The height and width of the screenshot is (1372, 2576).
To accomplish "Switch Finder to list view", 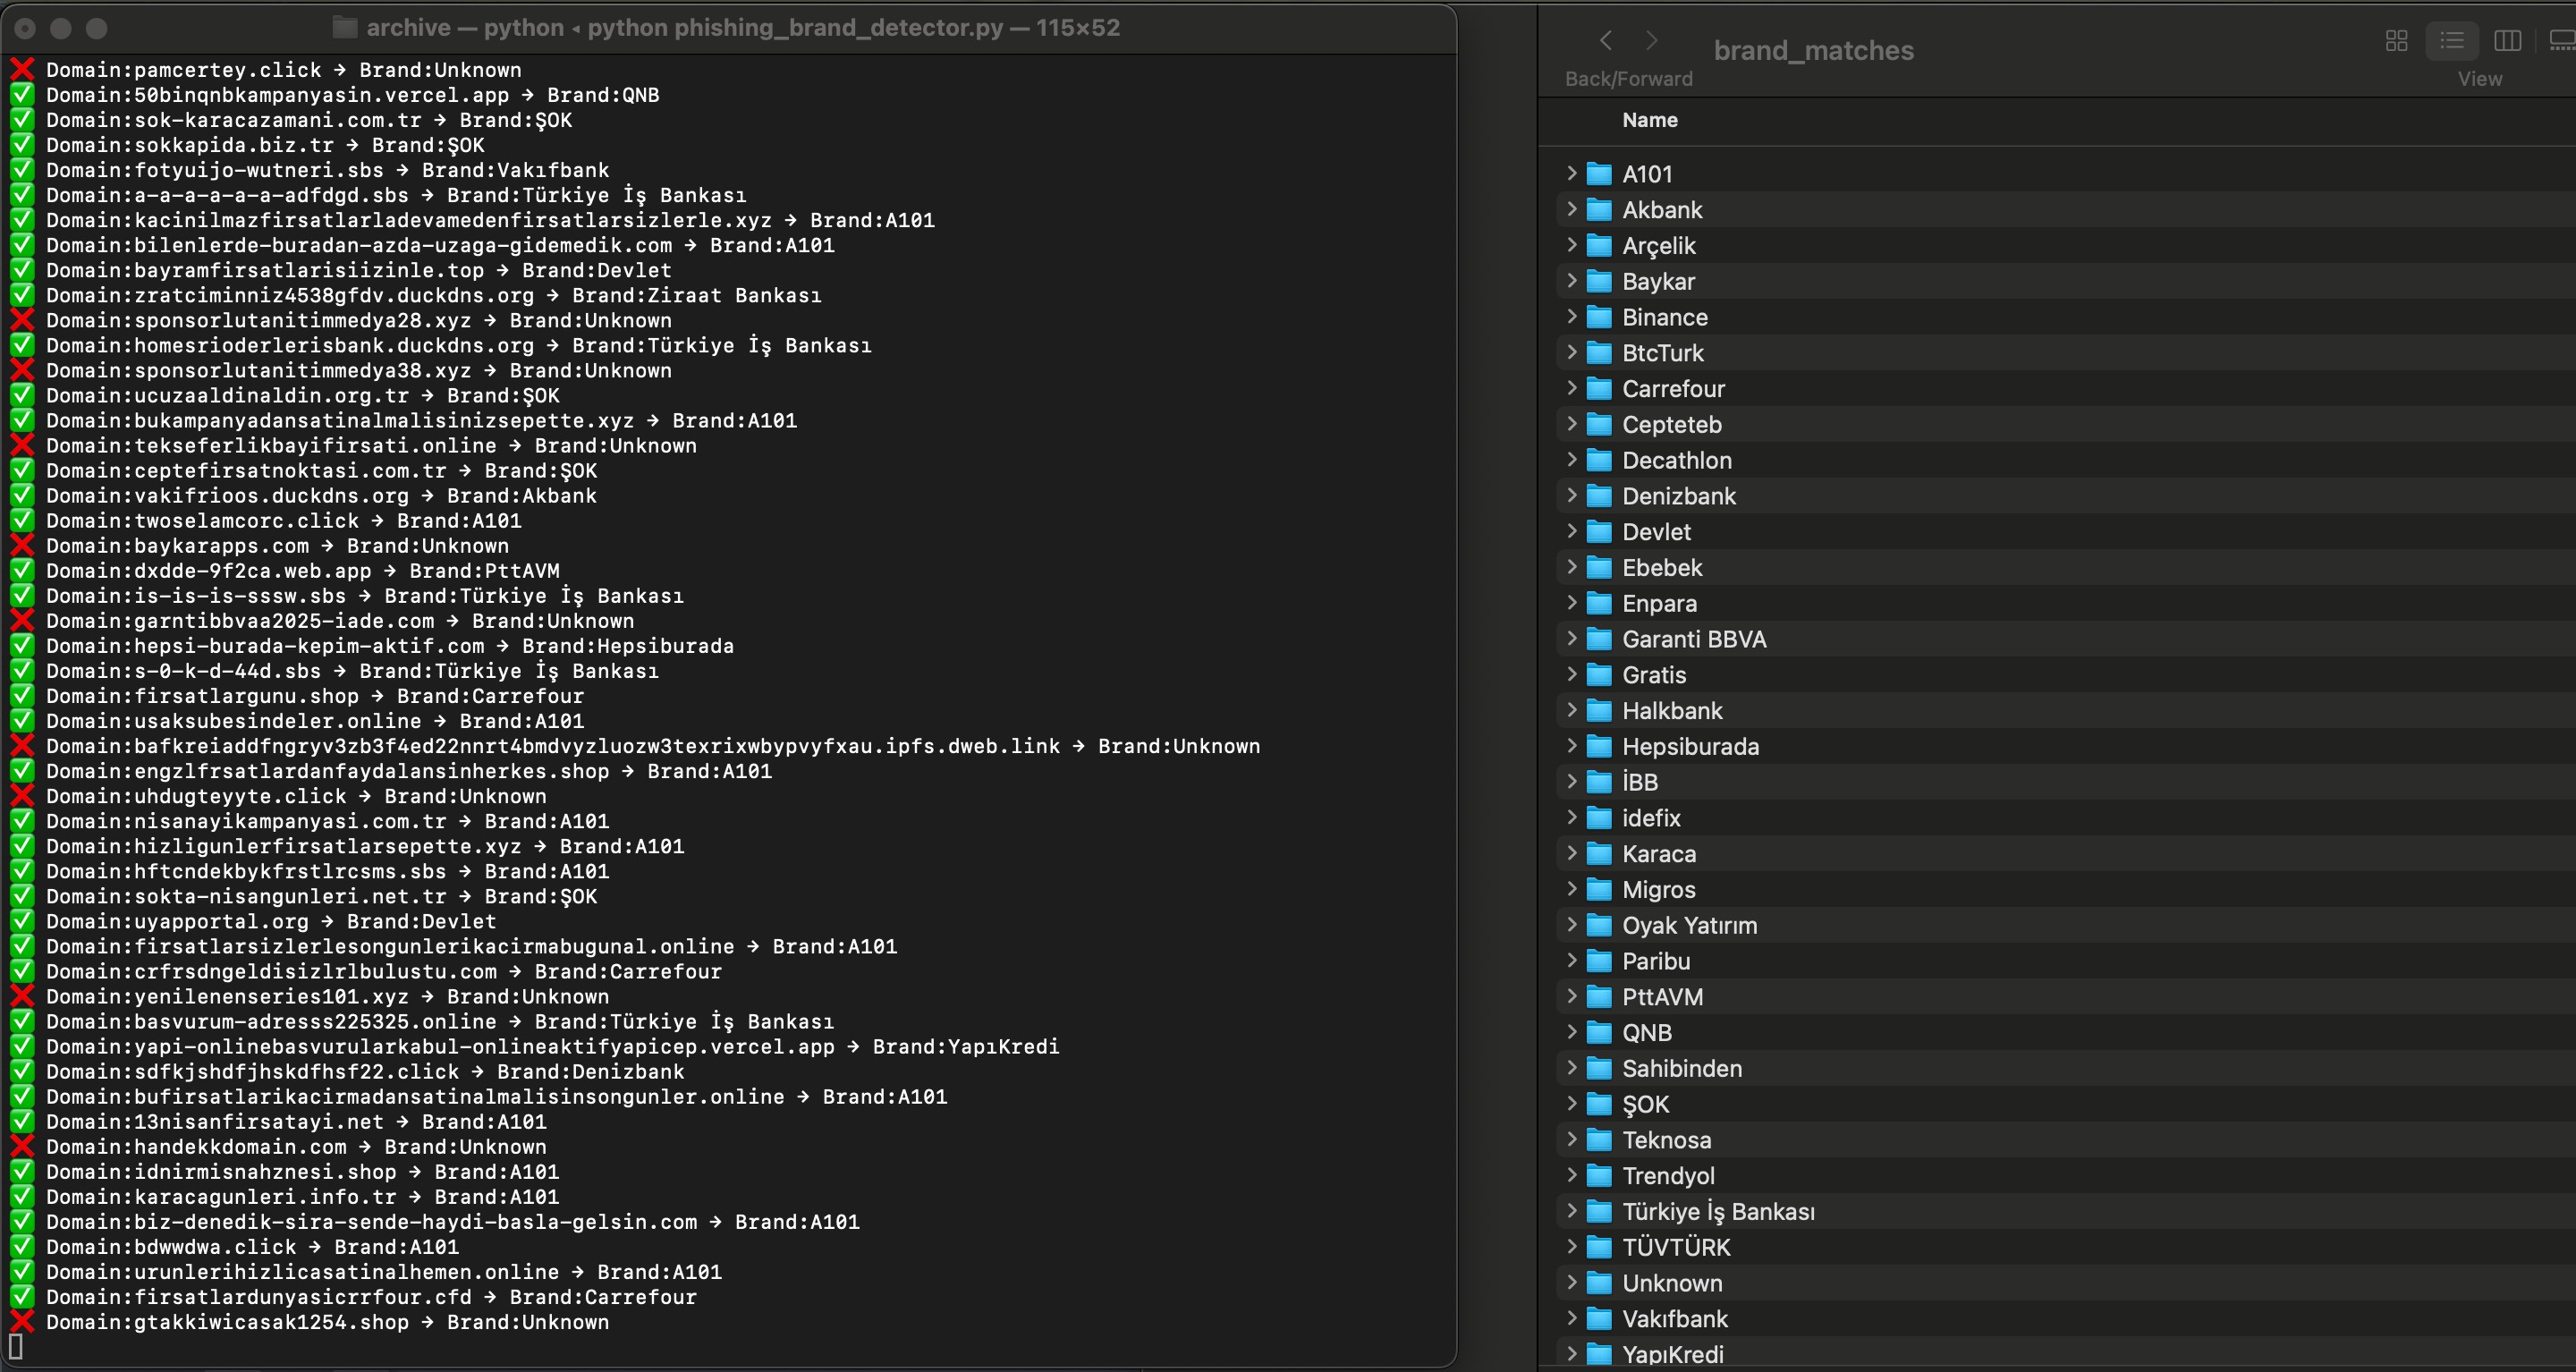I will coord(2452,41).
